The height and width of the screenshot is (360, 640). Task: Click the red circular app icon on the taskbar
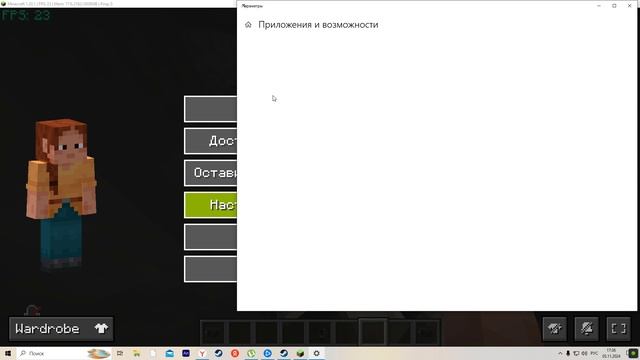pos(235,353)
